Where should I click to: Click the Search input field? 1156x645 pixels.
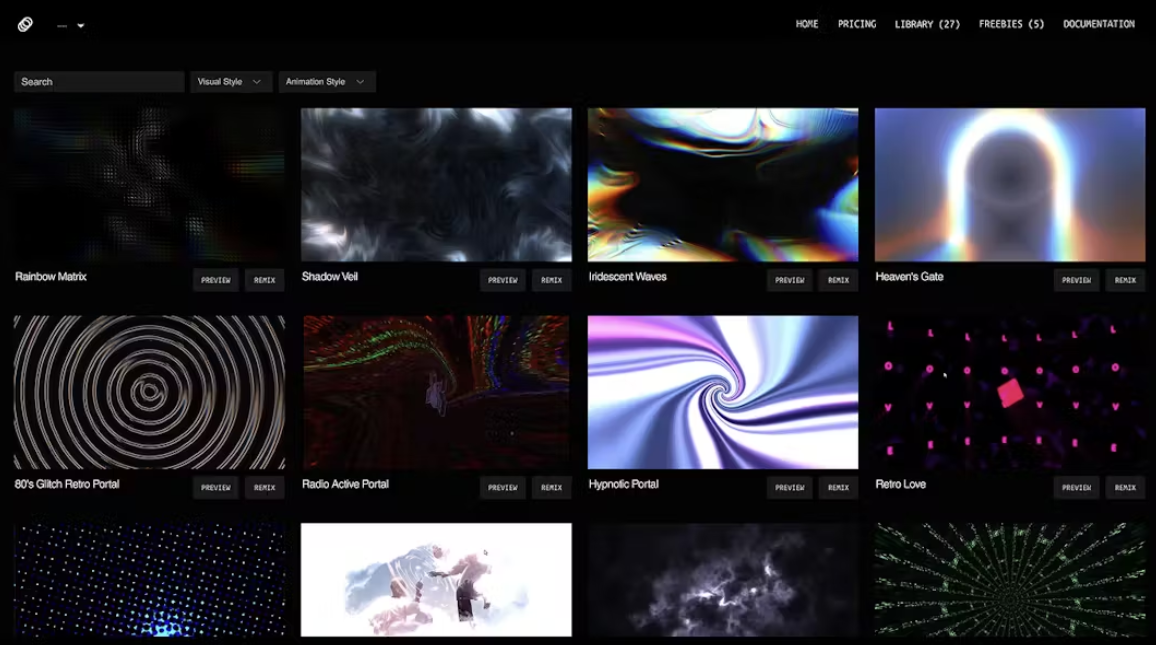point(99,82)
